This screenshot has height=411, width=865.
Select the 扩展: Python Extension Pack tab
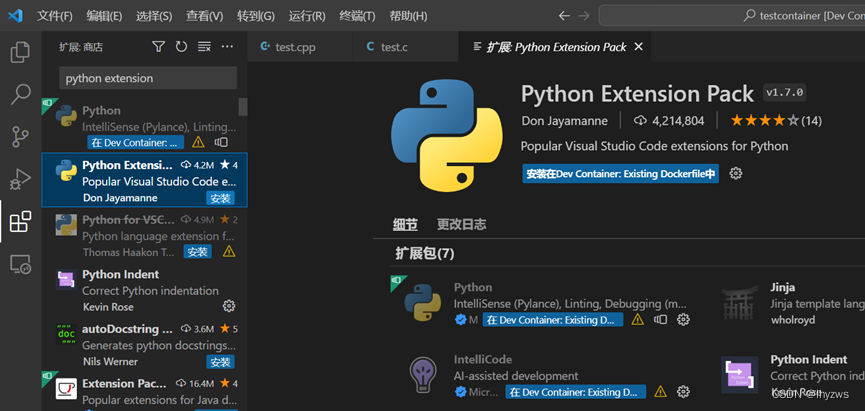554,47
